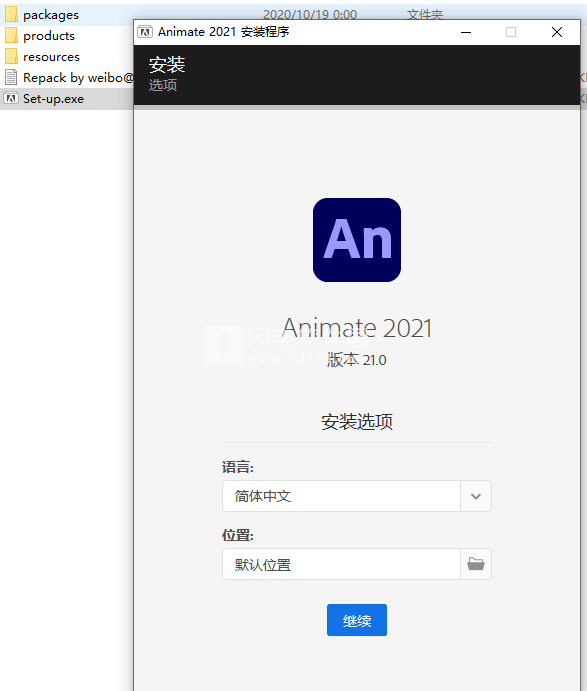587x691 pixels.
Task: Close the Animate 2021 installer window
Action: point(557,32)
